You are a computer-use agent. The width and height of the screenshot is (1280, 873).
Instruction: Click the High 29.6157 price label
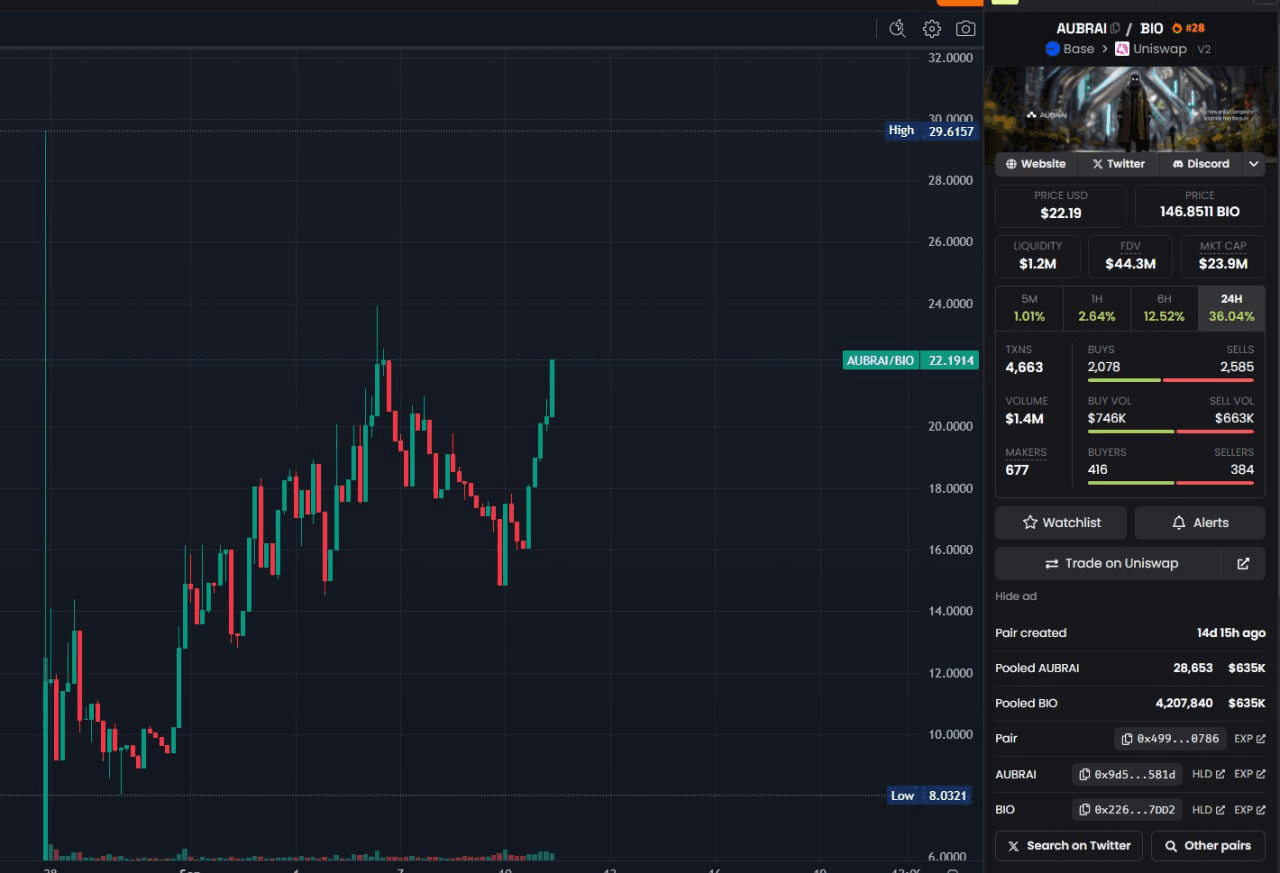tap(931, 131)
